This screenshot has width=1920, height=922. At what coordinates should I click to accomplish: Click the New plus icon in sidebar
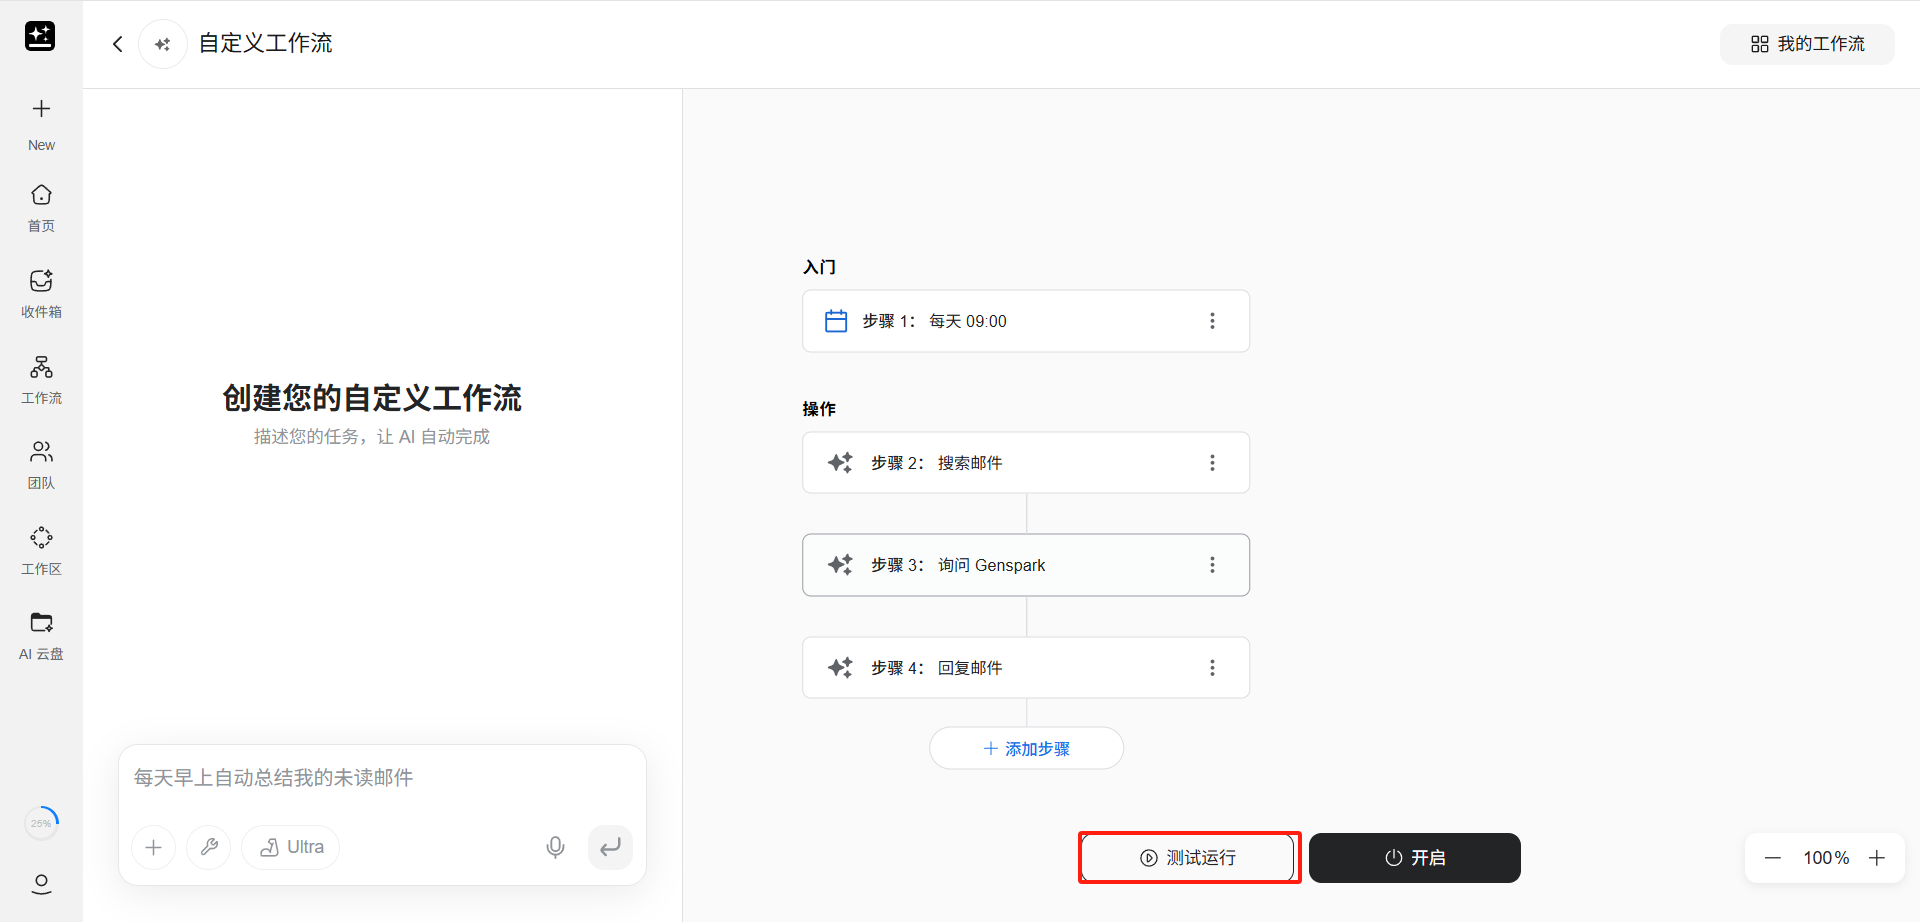41,109
